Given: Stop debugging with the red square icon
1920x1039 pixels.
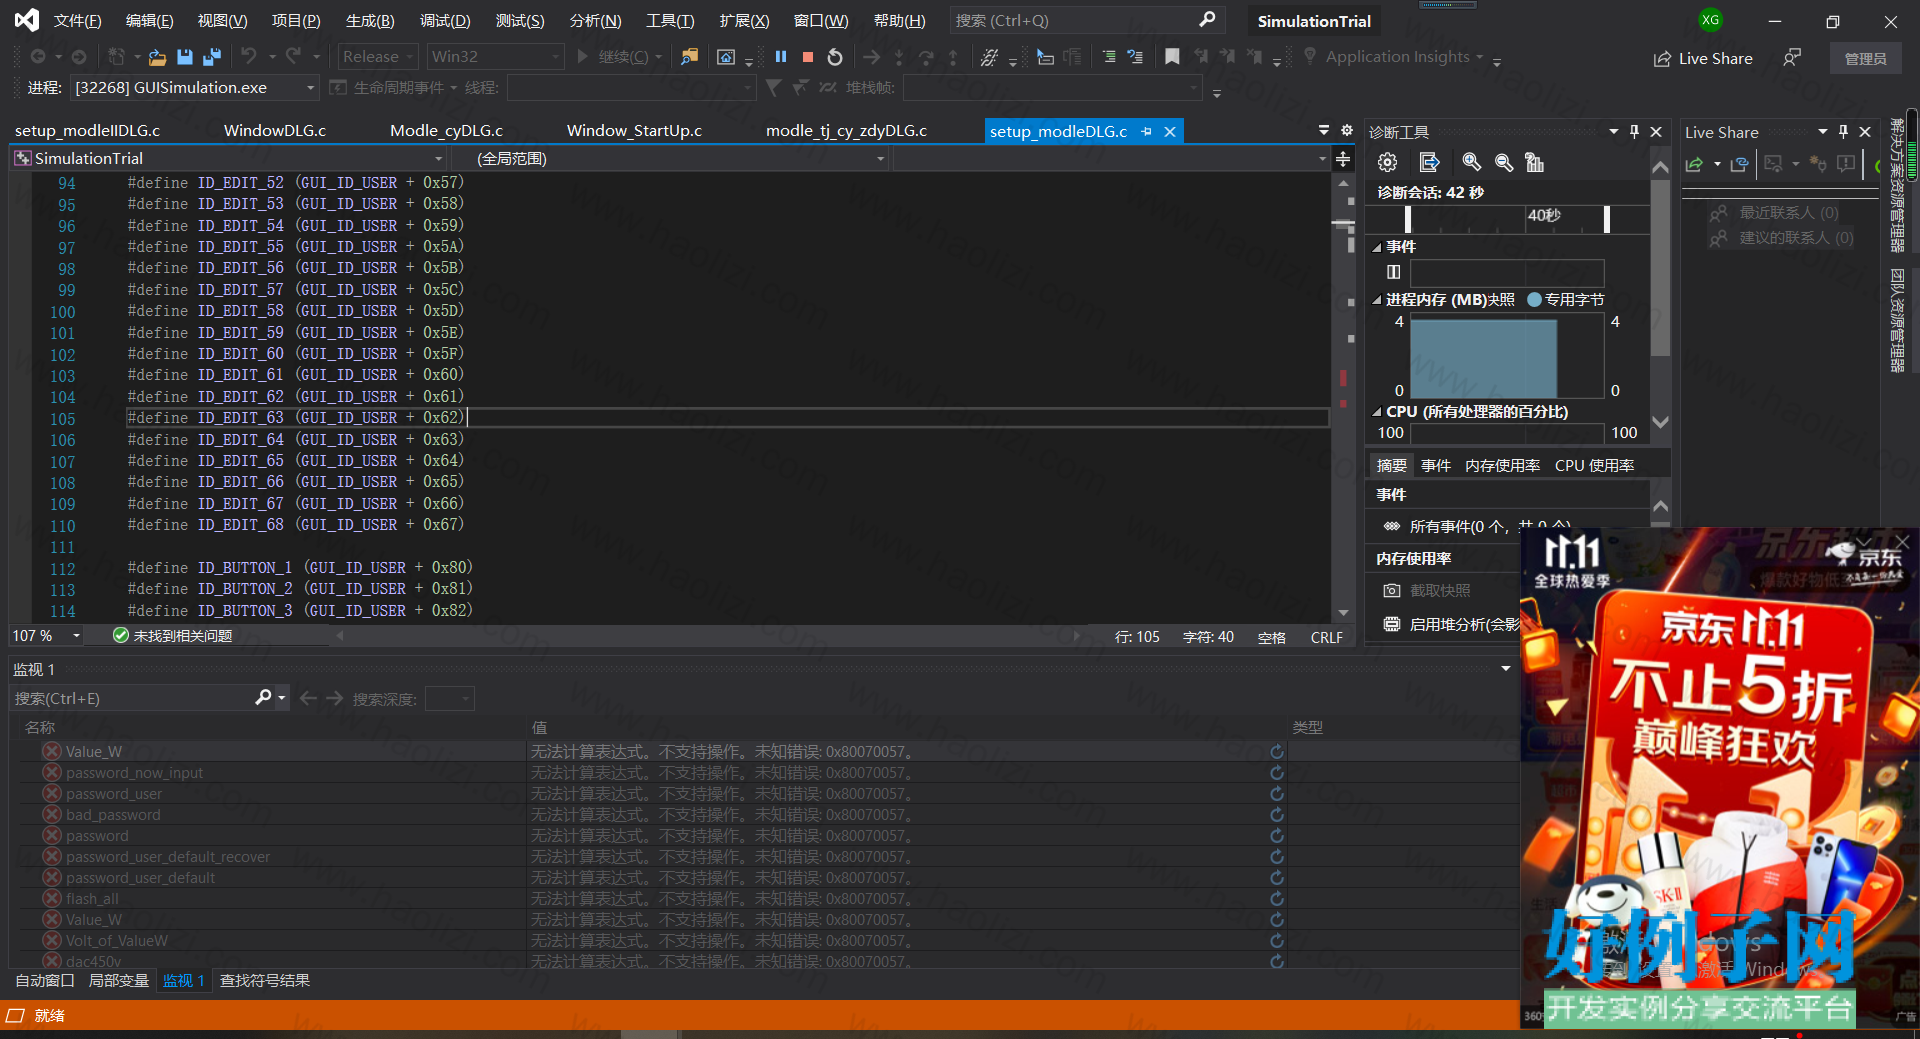Looking at the screenshot, I should pos(808,57).
